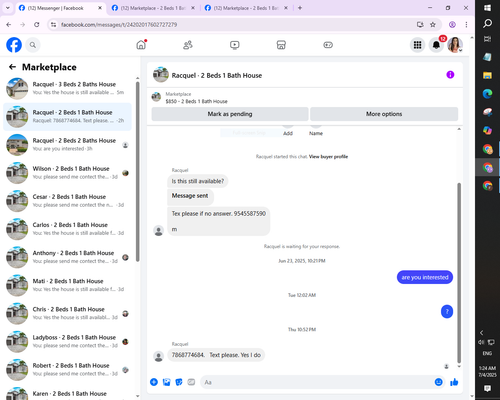Open the Facebook menu grid icon
This screenshot has height=400, width=500.
417,45
